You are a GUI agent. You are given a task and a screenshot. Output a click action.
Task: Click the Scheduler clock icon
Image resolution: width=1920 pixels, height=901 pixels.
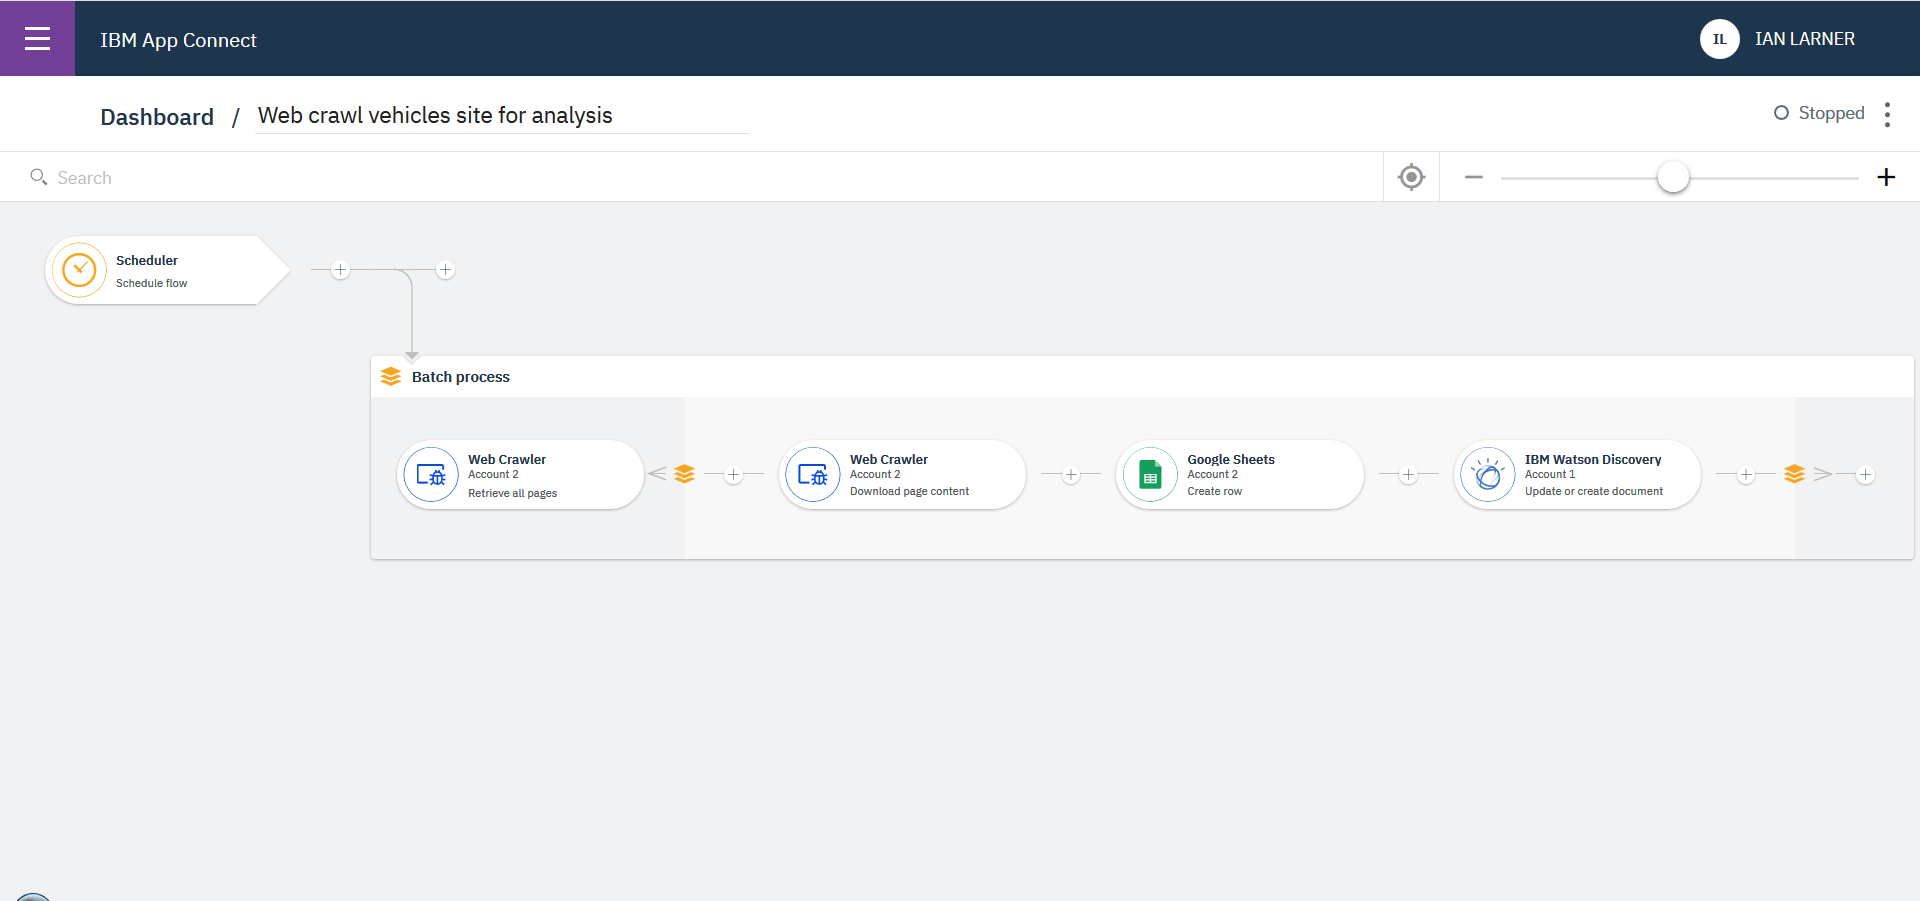point(79,270)
